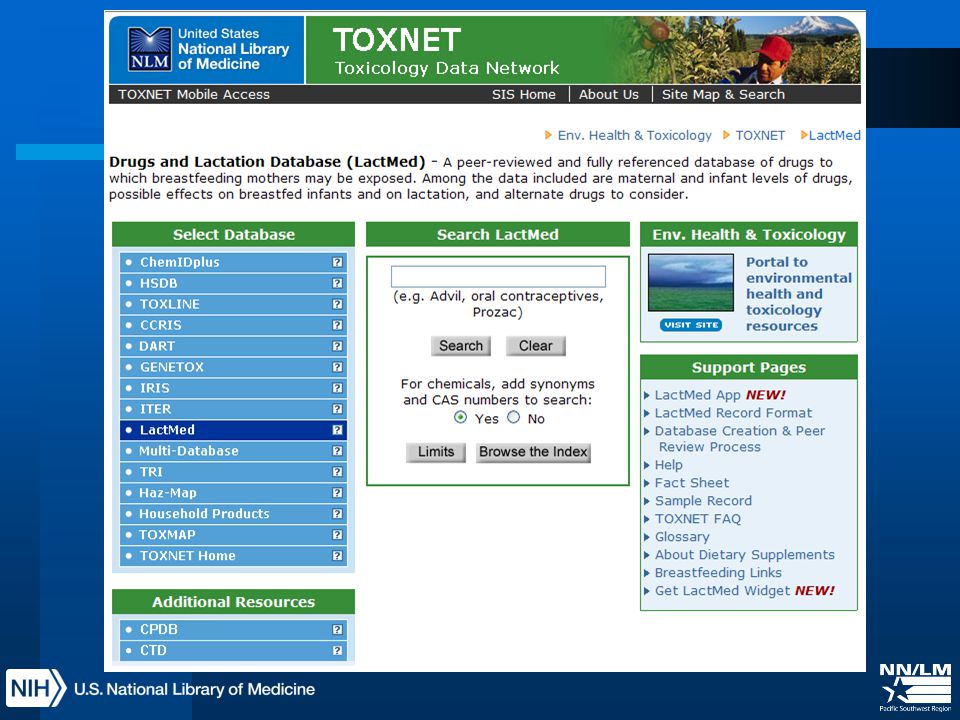Screen dimensions: 960x720
Task: Open help icon for ITER
Action: tap(337, 409)
